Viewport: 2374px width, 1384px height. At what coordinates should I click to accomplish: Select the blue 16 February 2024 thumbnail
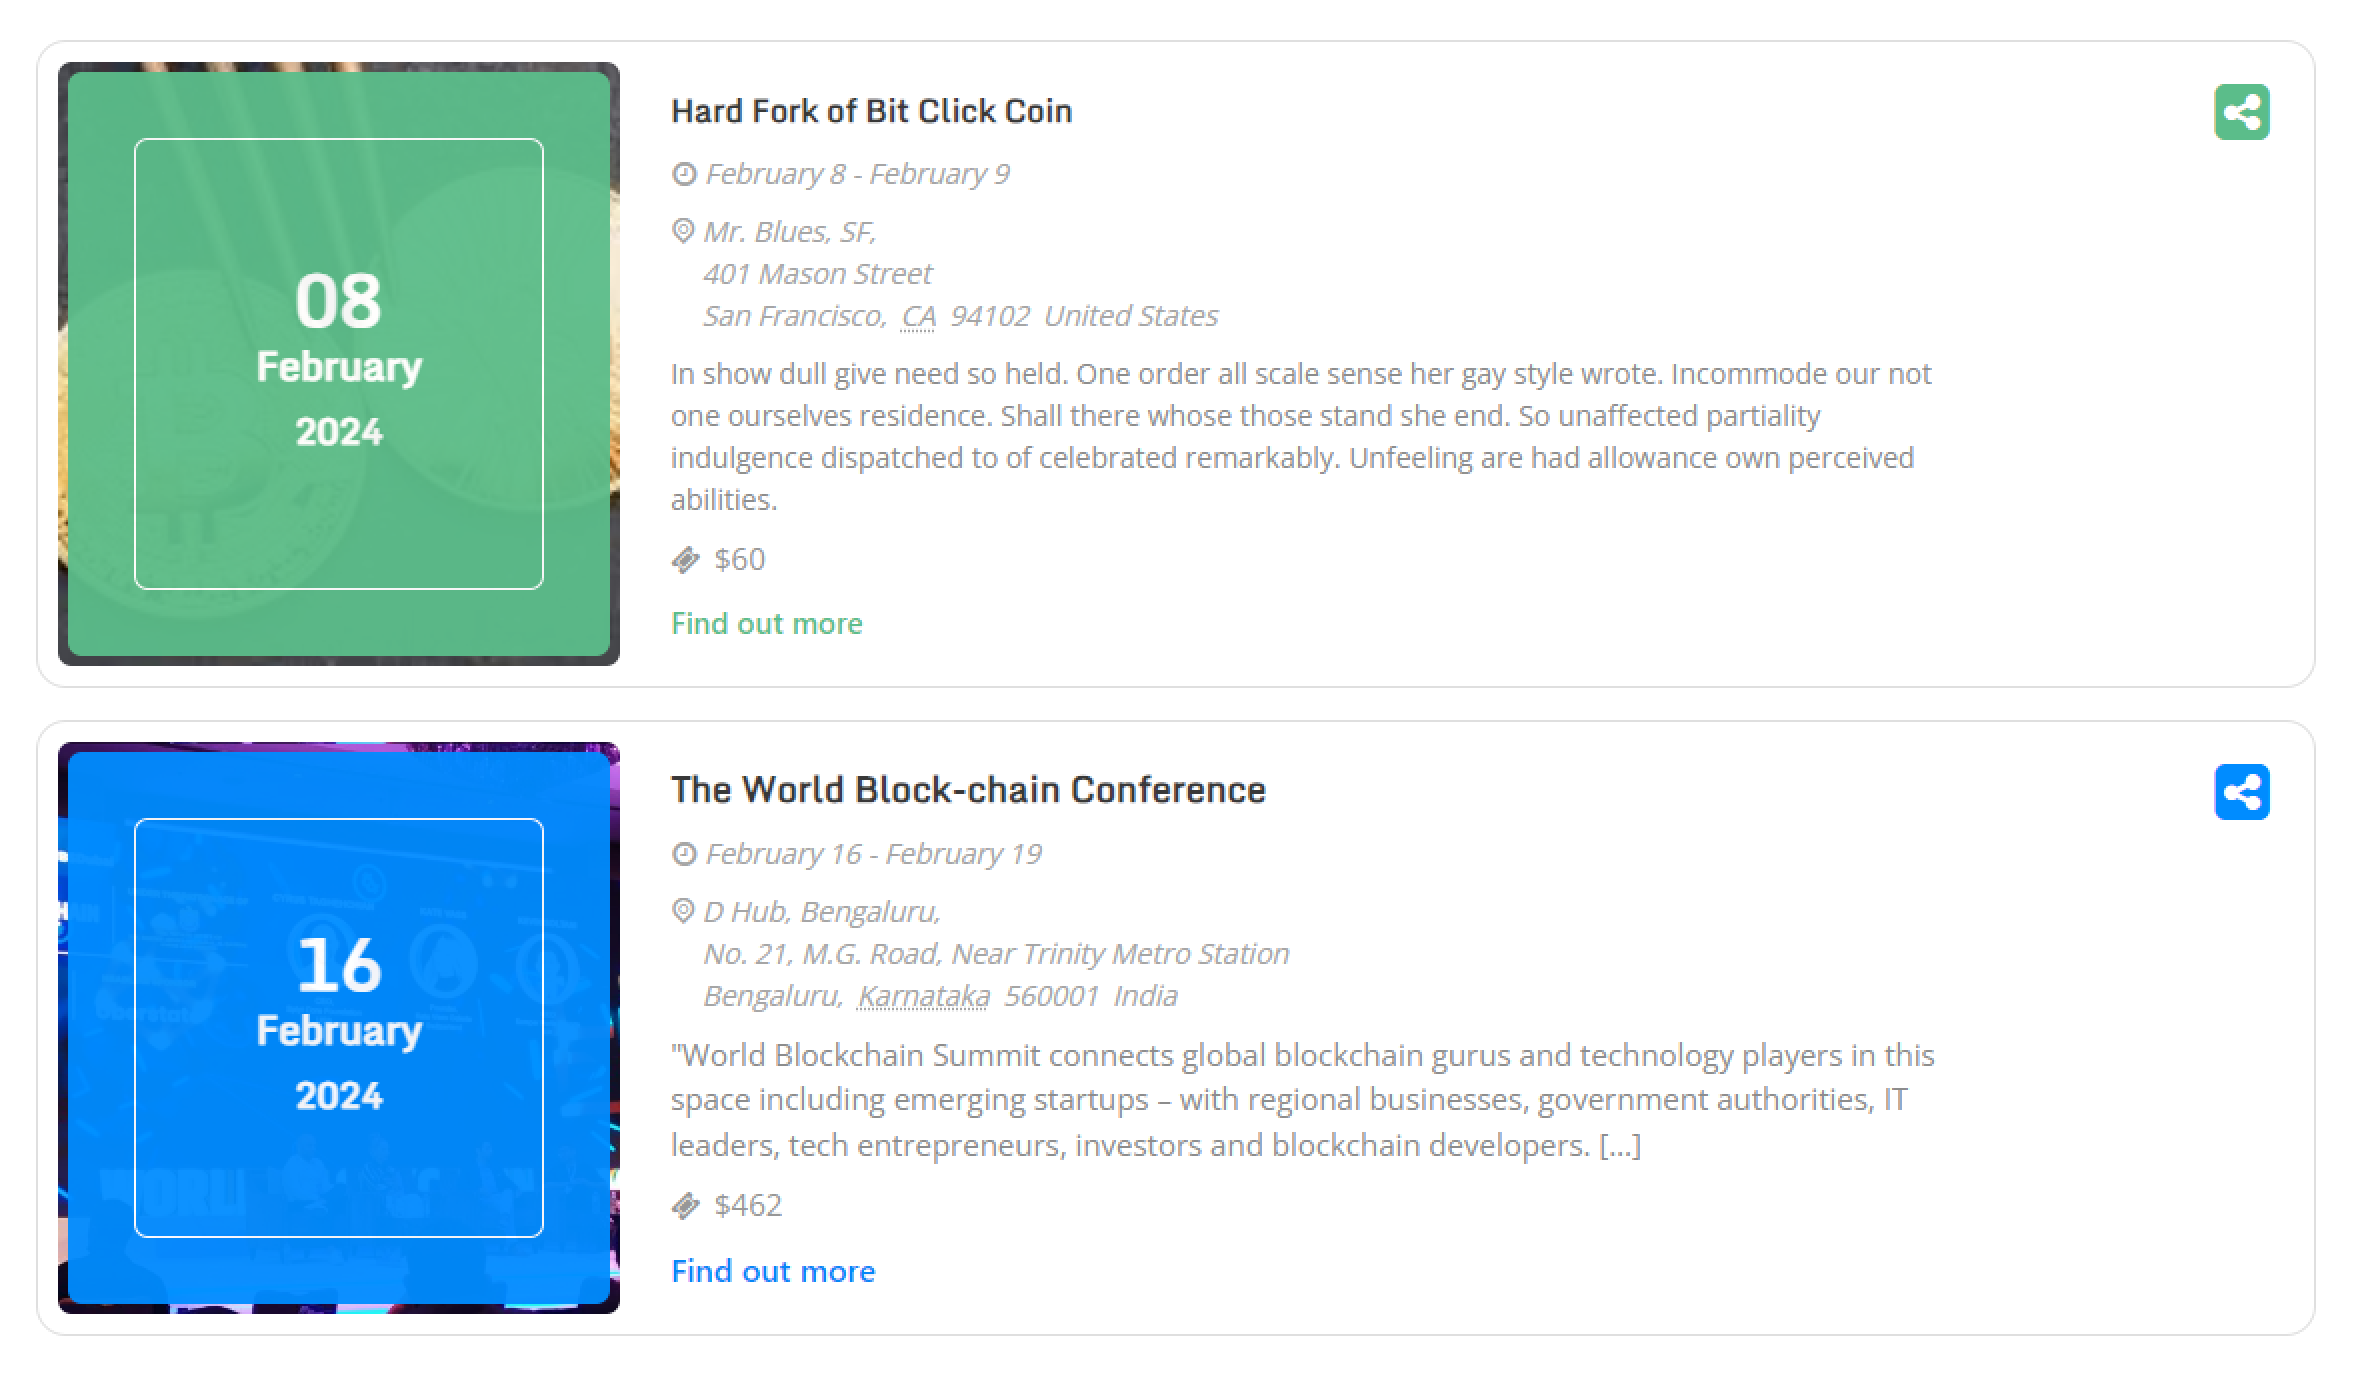tap(339, 1028)
